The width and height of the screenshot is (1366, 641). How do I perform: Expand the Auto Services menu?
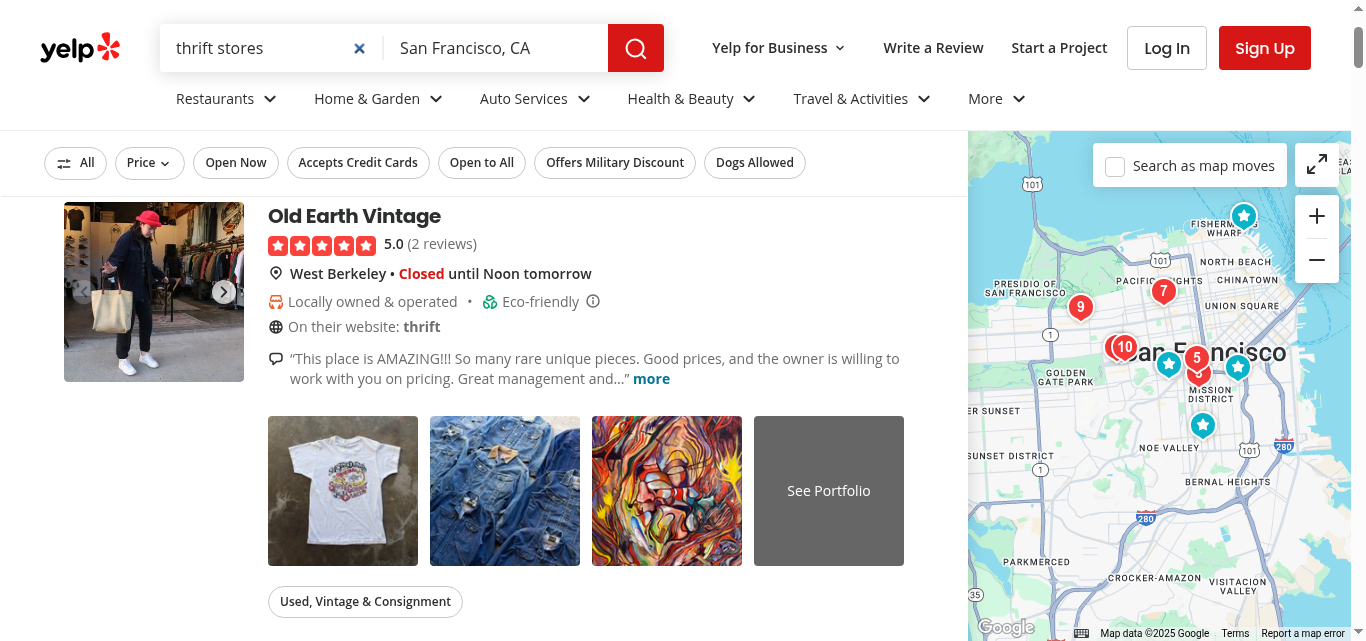[535, 99]
